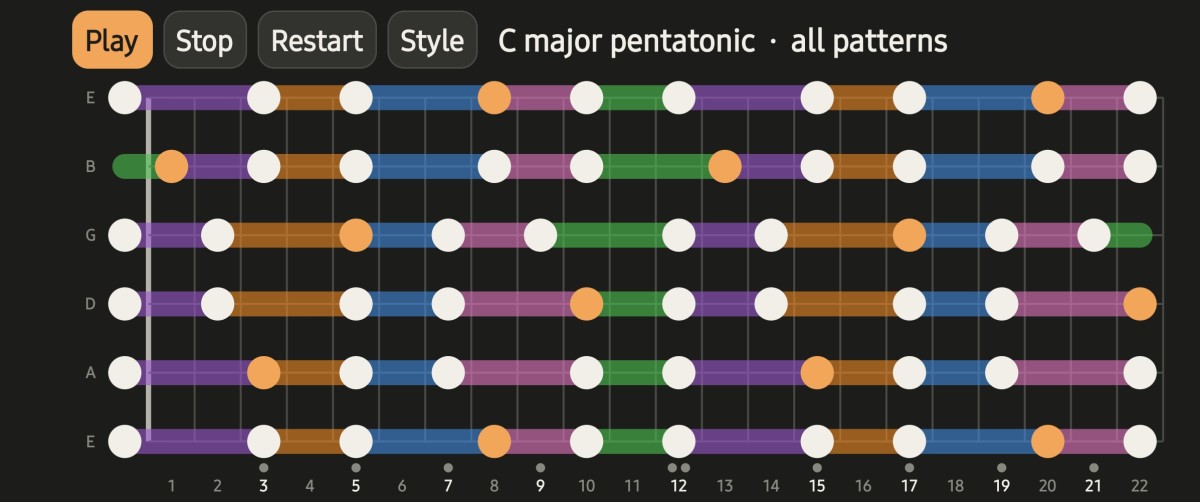Click the white note at A string fret 5
The width and height of the screenshot is (1200, 502).
pyautogui.click(x=355, y=372)
